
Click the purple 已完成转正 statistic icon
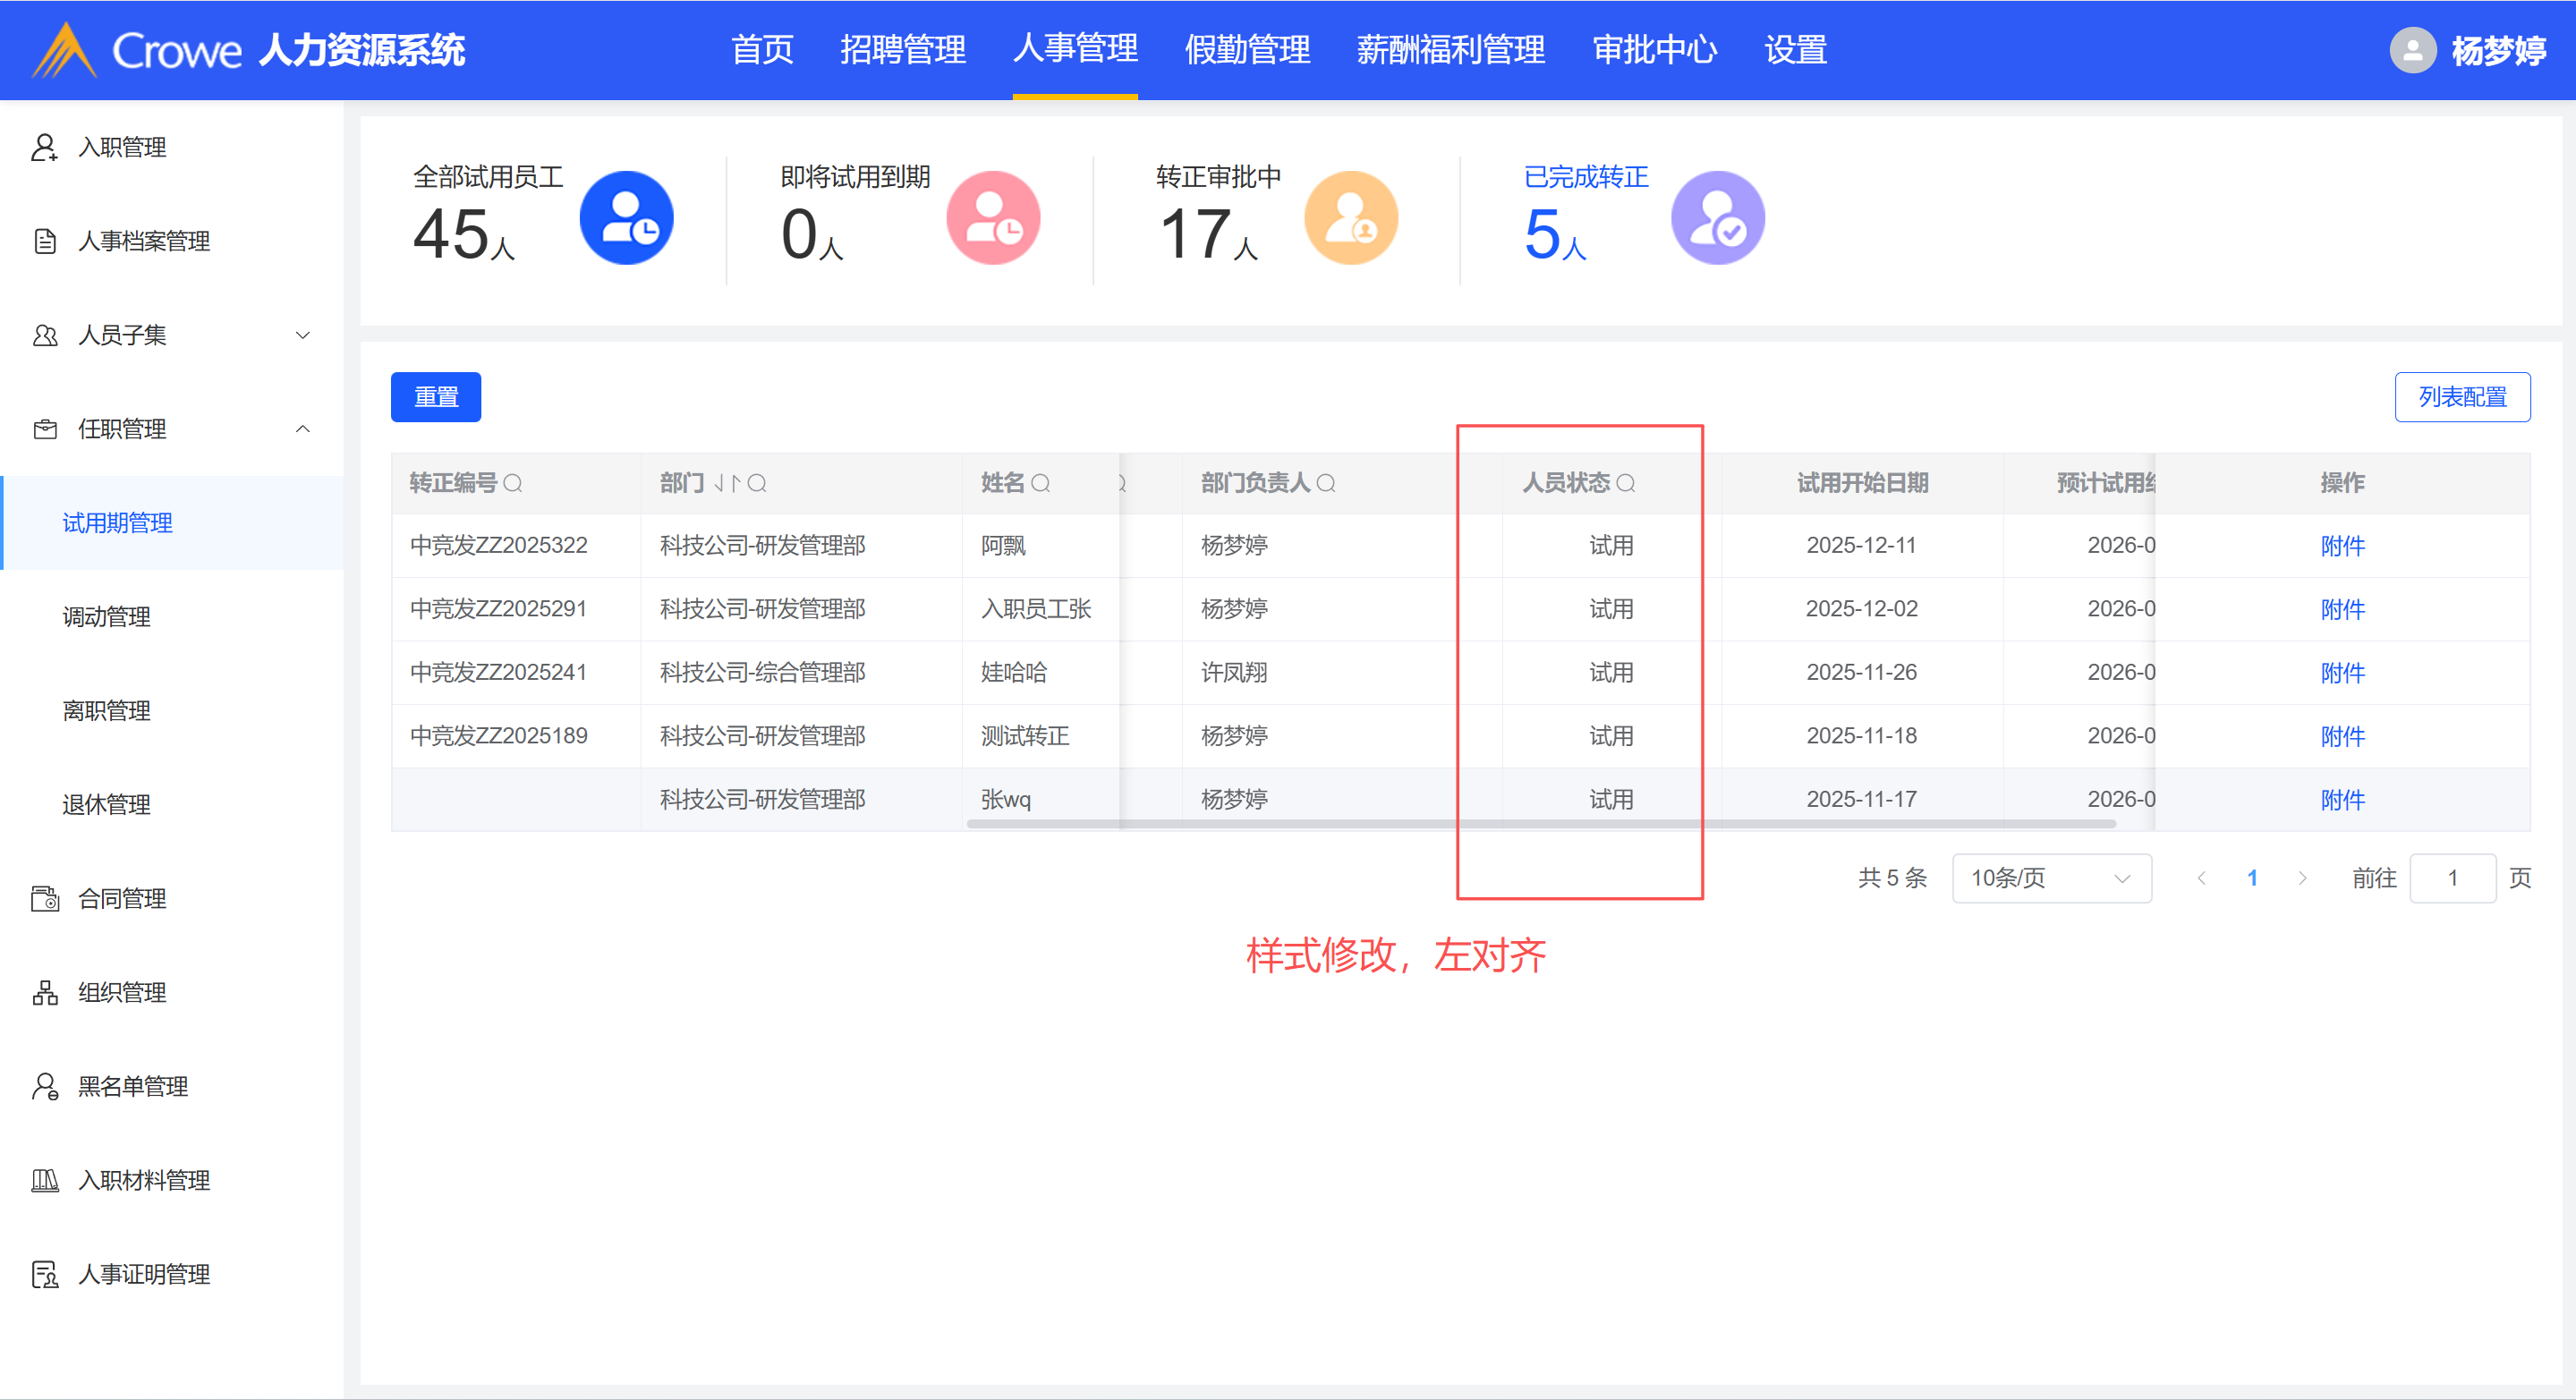click(1717, 218)
